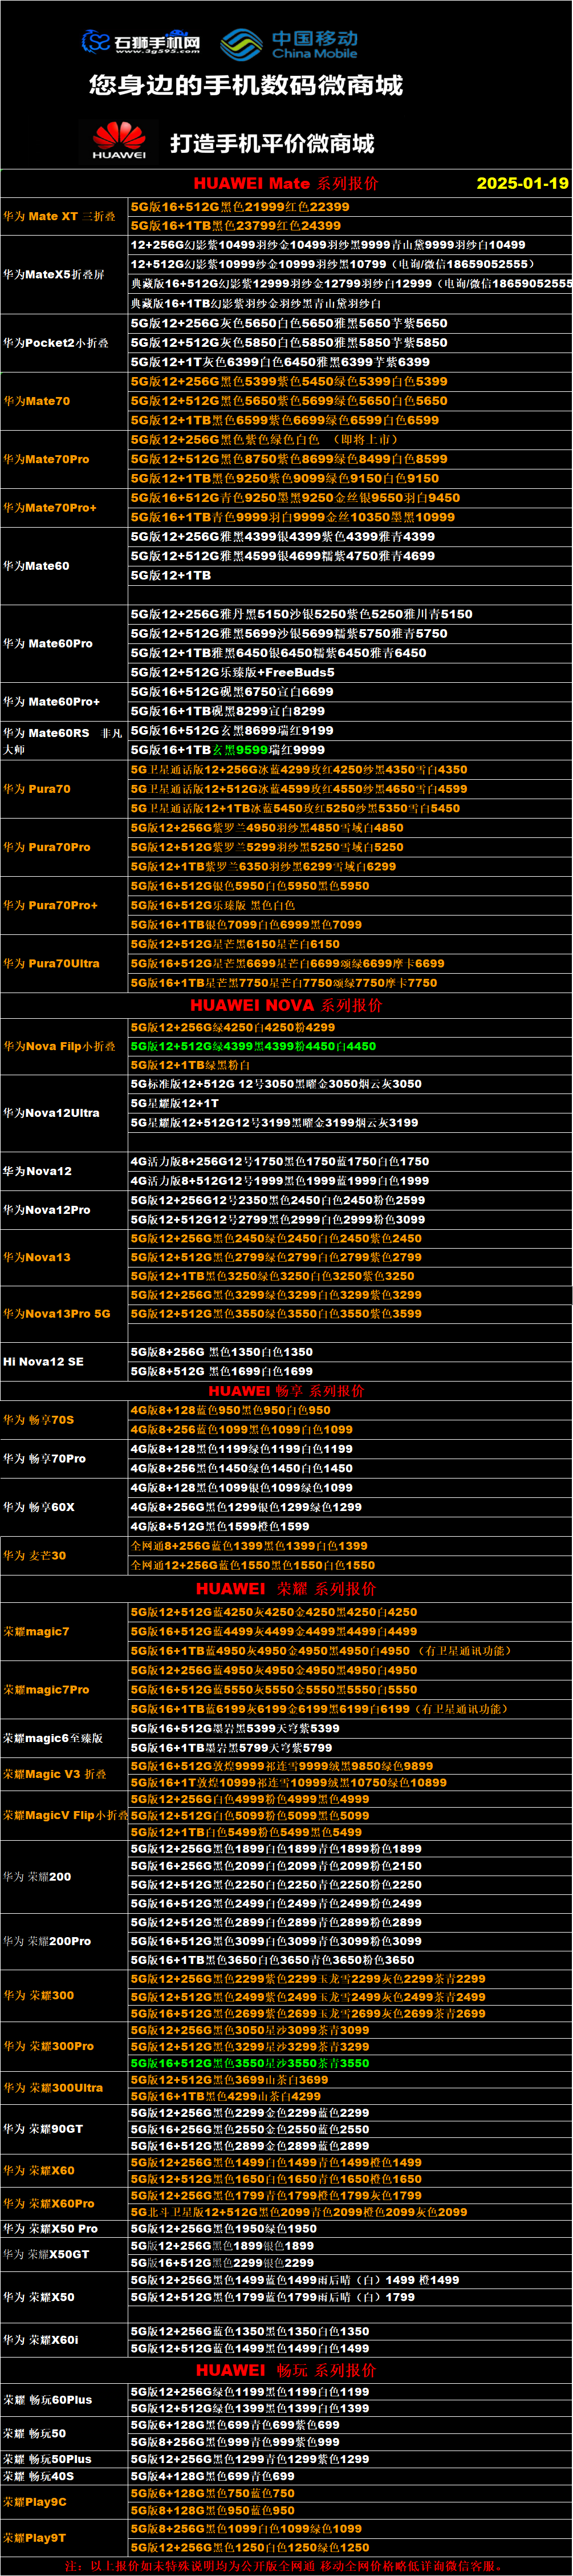Click the China Mobile logo

click(289, 44)
